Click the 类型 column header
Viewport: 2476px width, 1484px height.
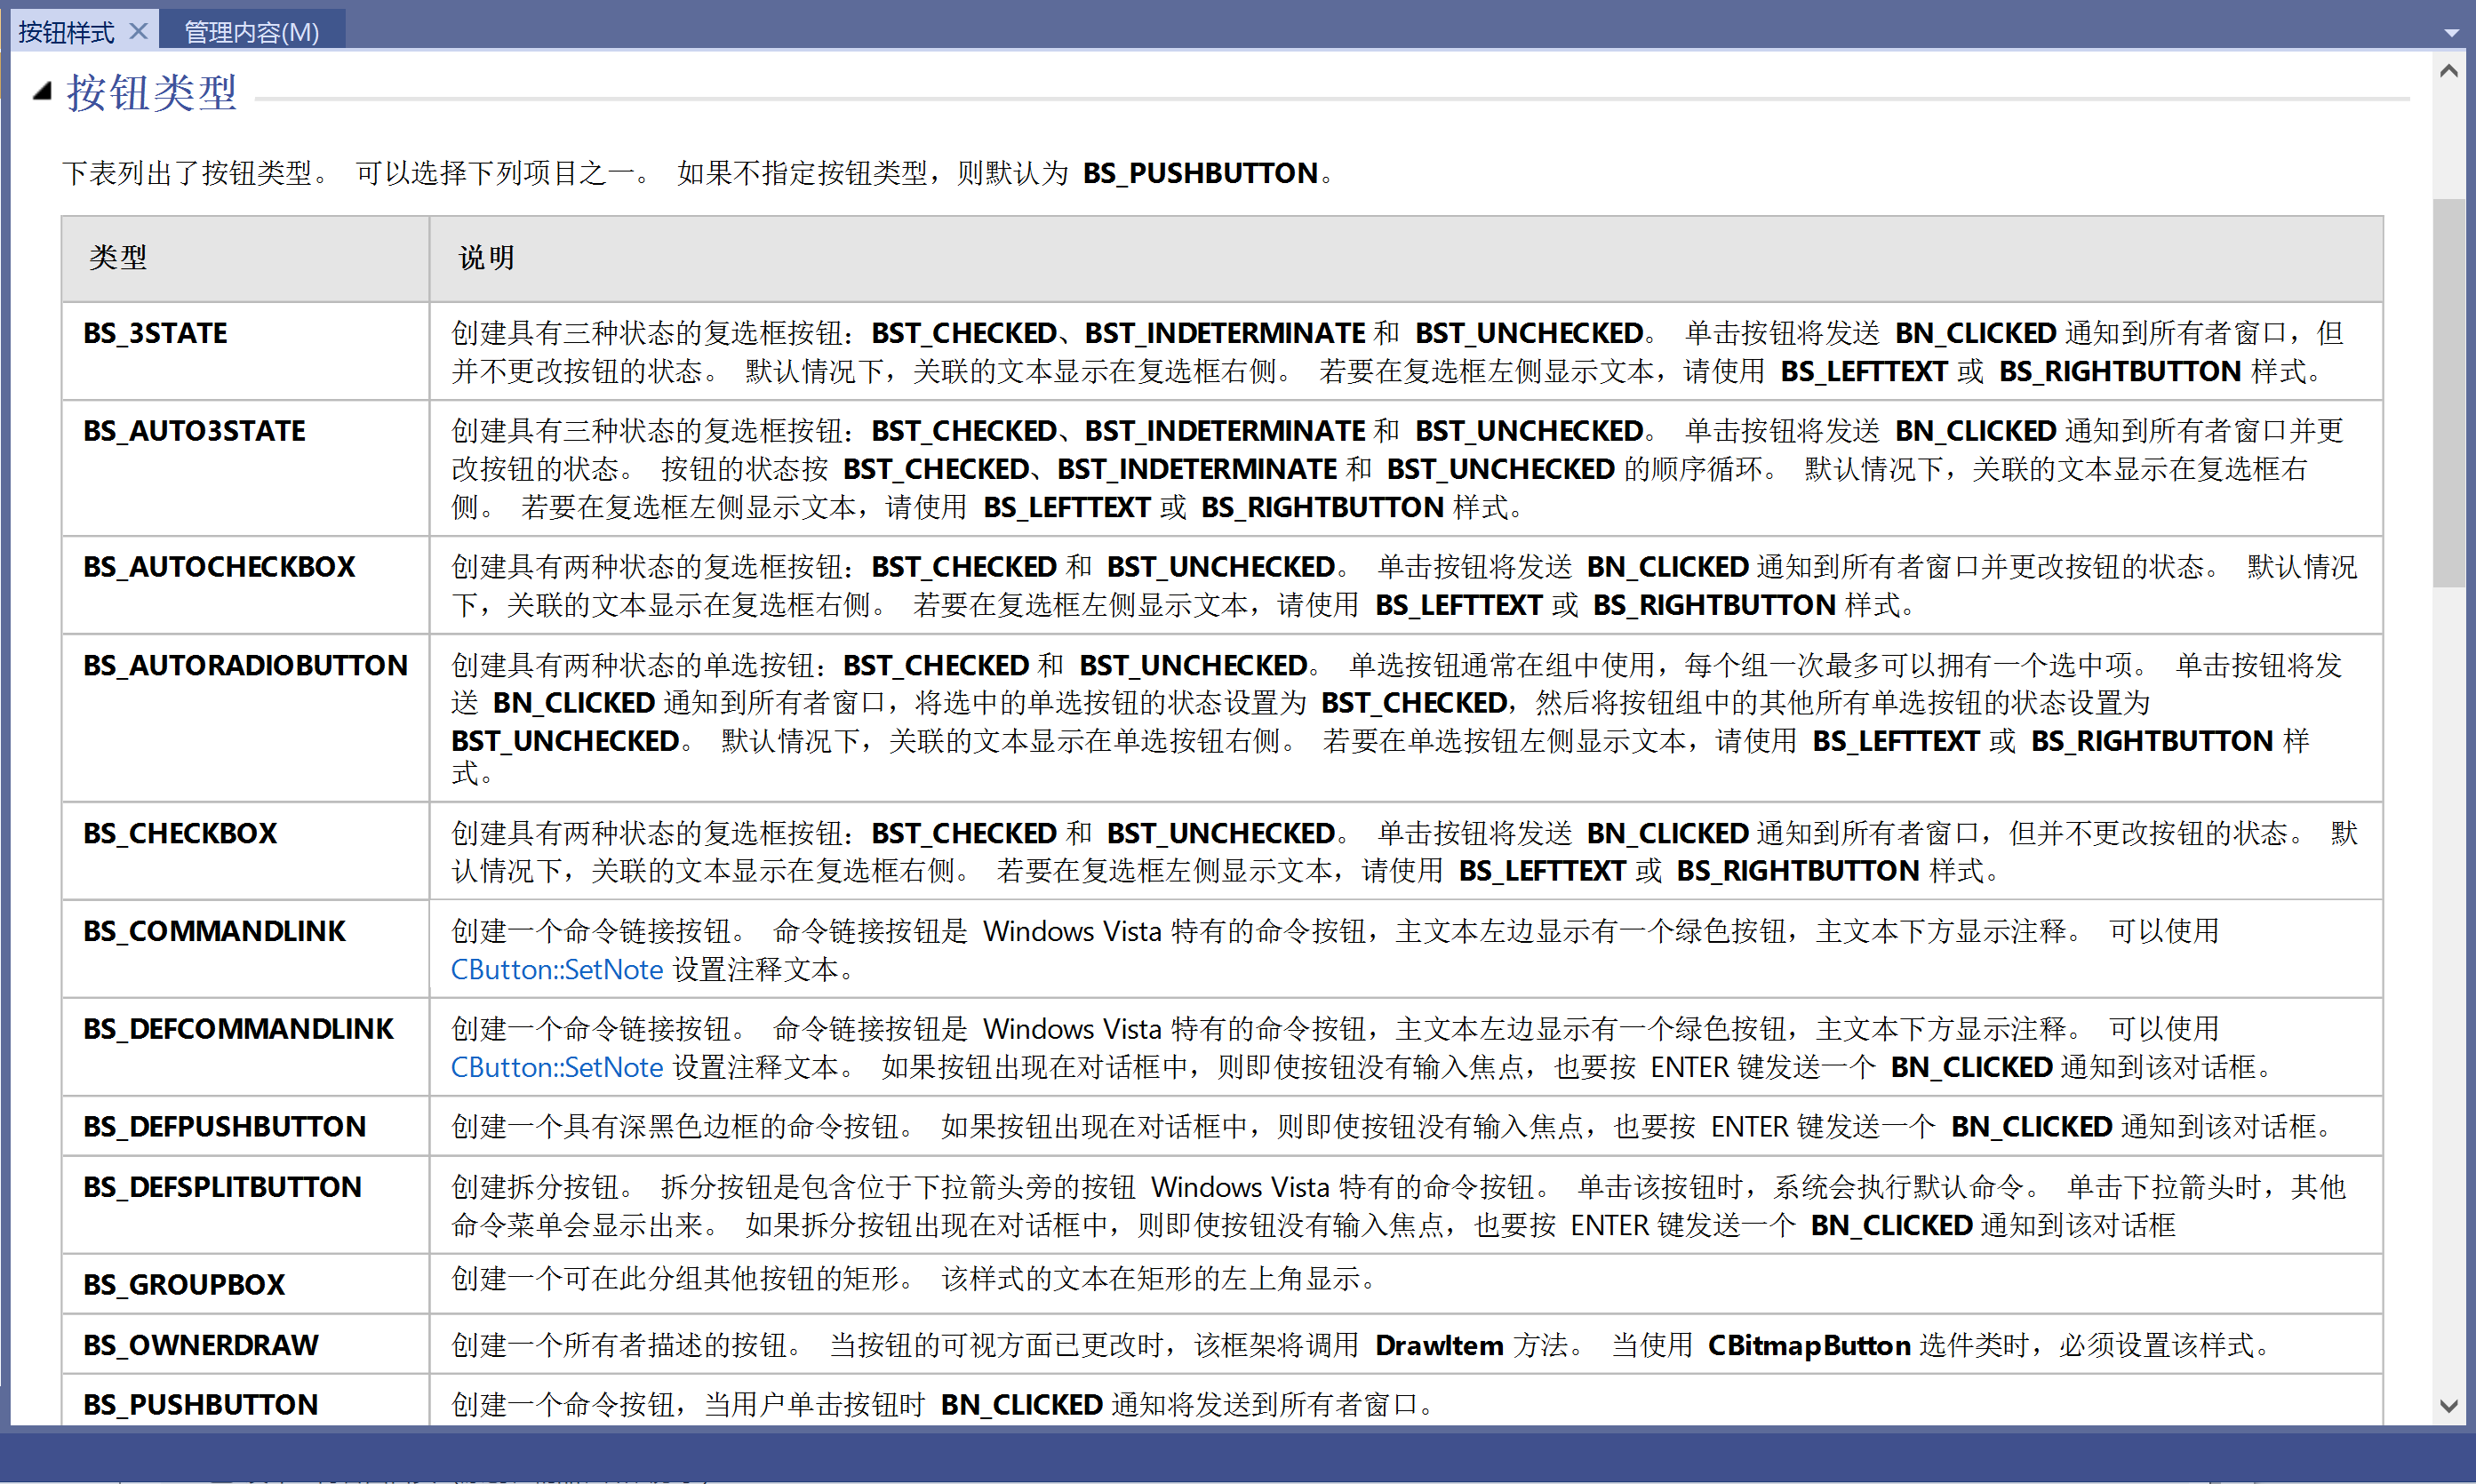coord(118,258)
